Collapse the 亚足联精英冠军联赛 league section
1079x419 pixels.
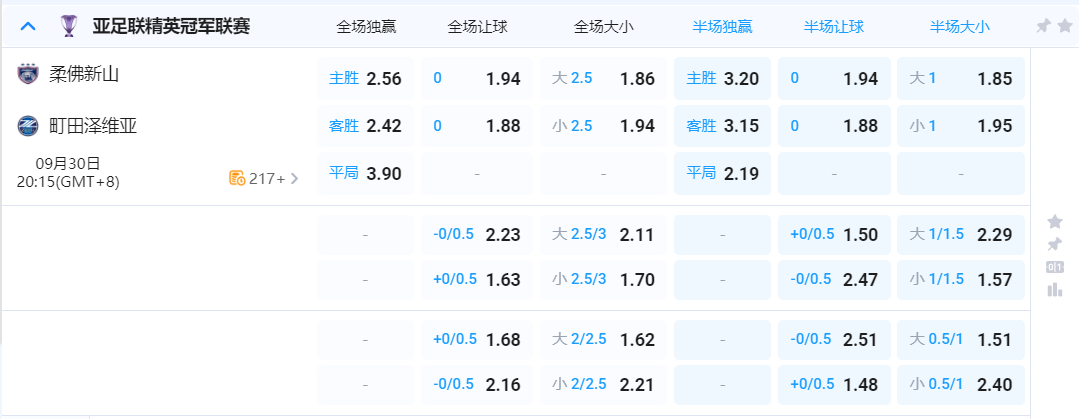pyautogui.click(x=28, y=27)
